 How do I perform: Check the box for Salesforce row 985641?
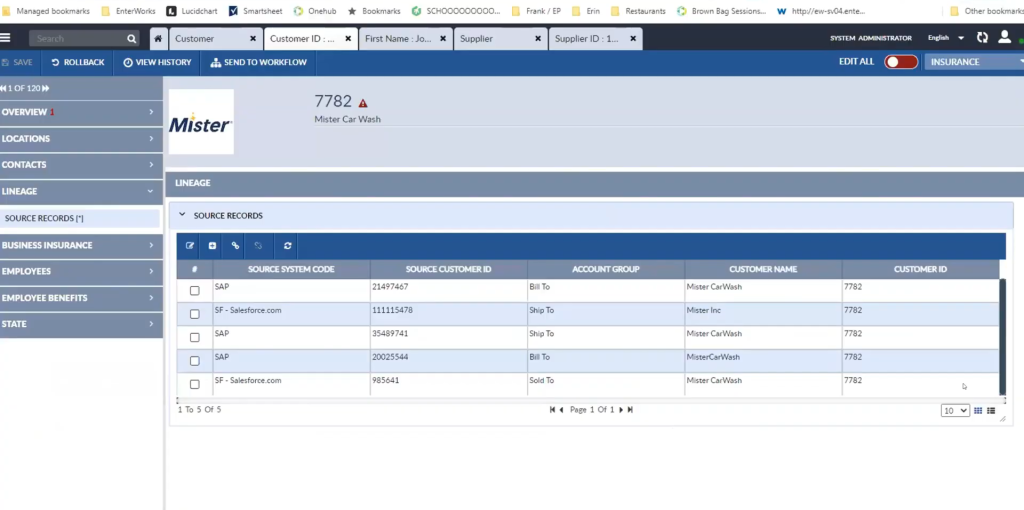pyautogui.click(x=195, y=385)
